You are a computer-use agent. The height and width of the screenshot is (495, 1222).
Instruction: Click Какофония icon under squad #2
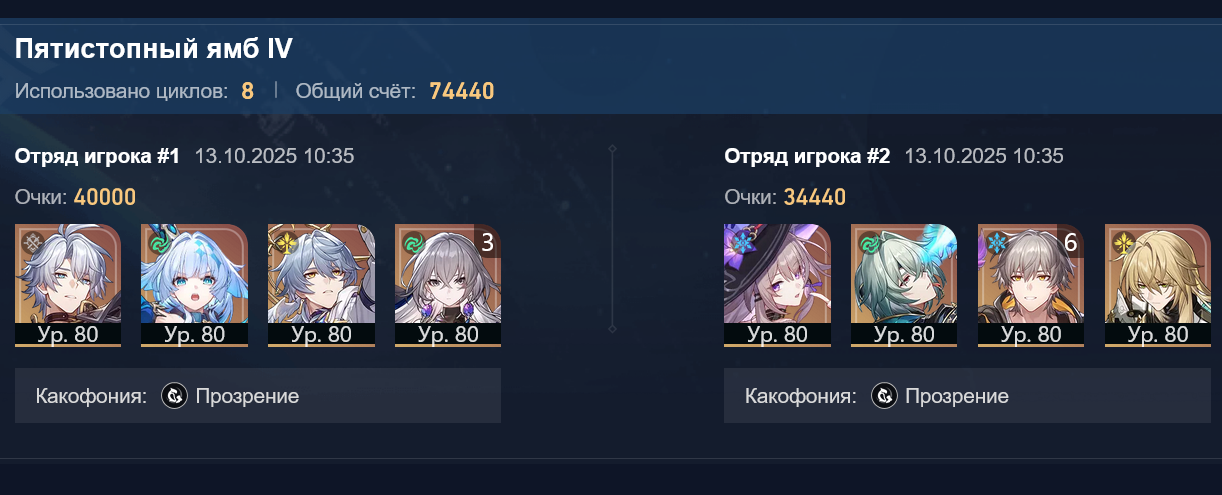[x=884, y=396]
